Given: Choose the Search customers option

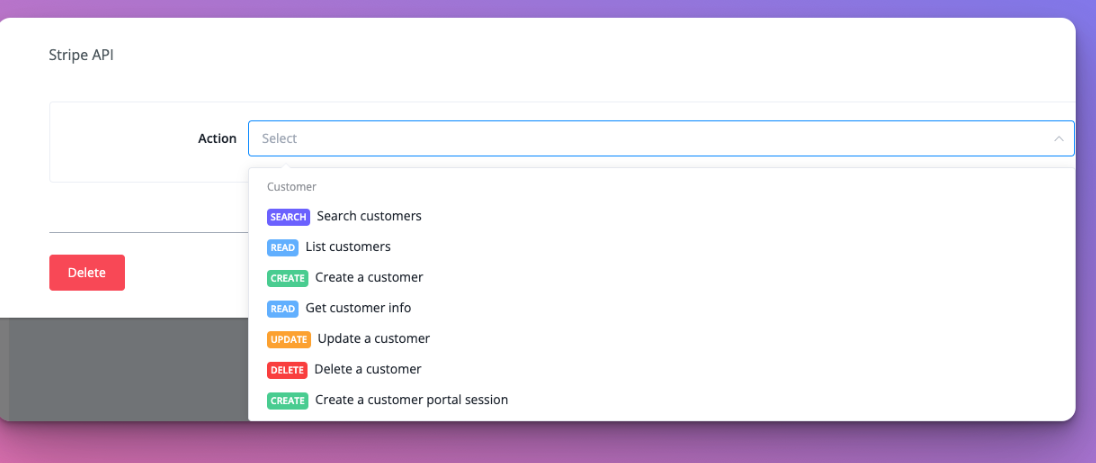Looking at the screenshot, I should (369, 216).
